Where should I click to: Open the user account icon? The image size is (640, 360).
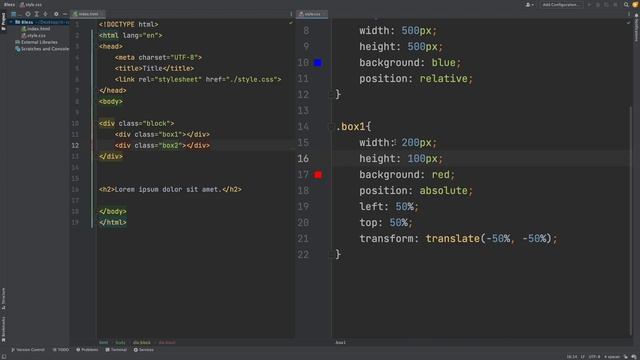(529, 4)
